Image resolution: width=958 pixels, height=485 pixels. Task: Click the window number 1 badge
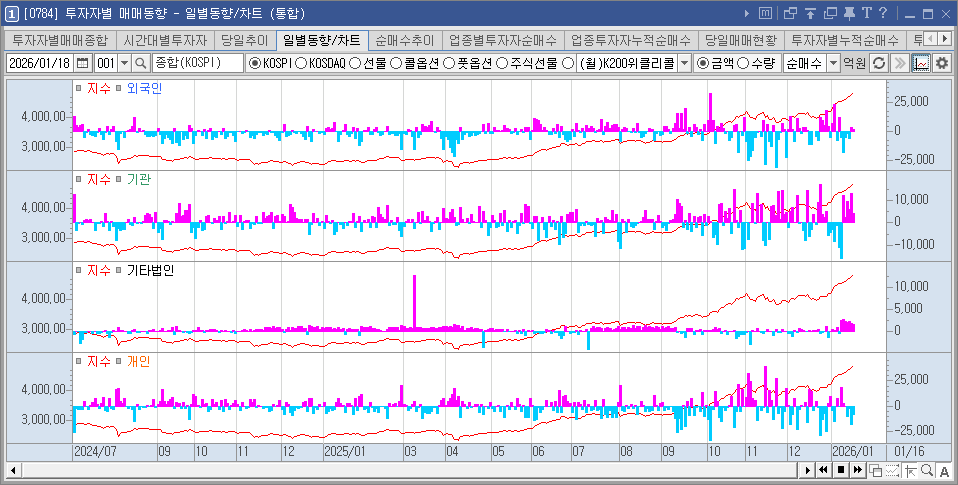click(x=12, y=13)
